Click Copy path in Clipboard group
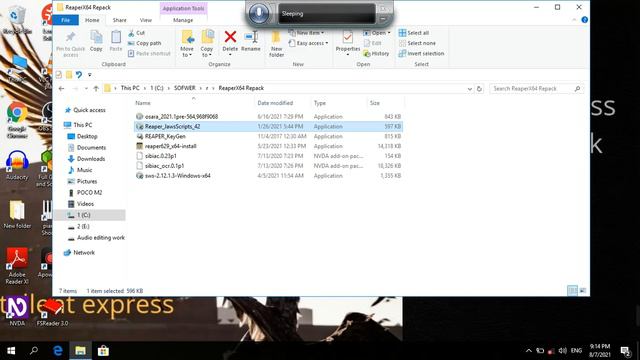640x360 pixels. click(x=144, y=43)
